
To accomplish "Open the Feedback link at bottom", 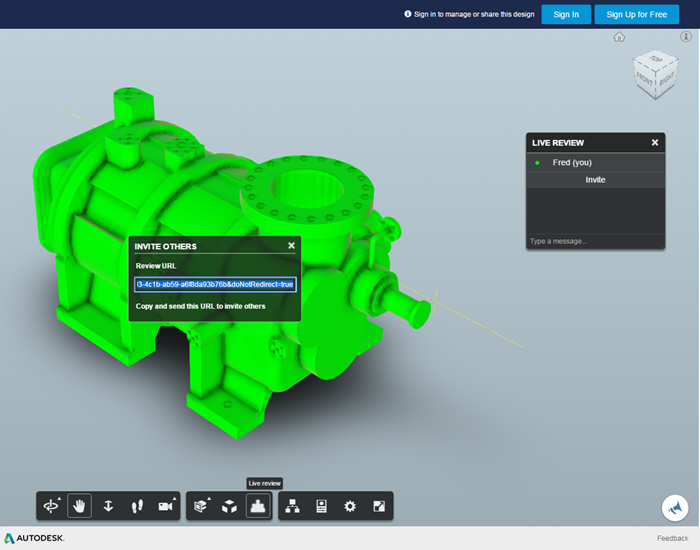I will [x=672, y=538].
